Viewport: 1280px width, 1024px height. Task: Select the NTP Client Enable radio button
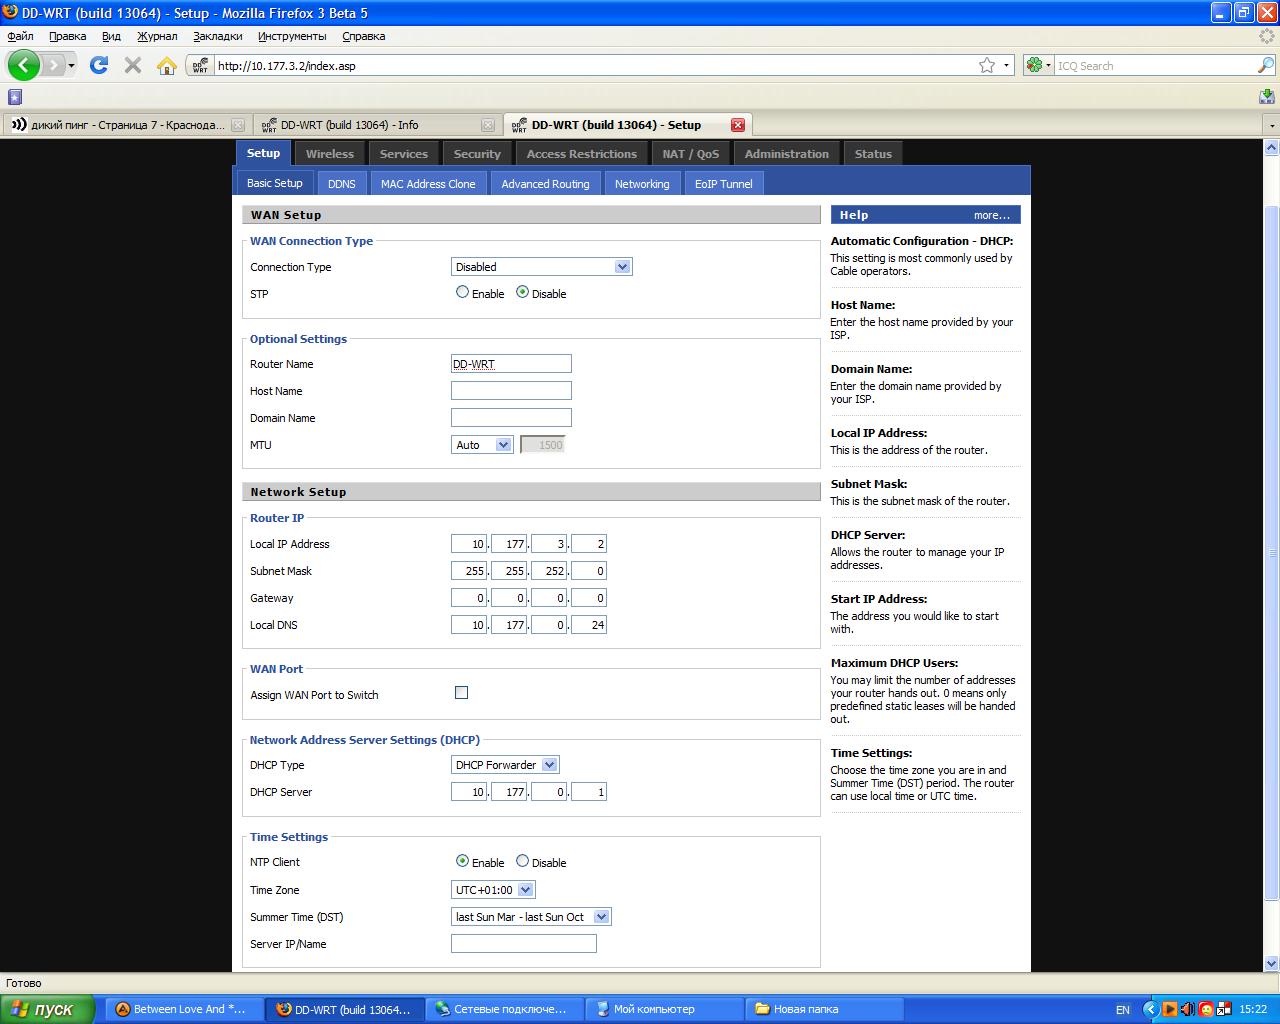click(462, 861)
